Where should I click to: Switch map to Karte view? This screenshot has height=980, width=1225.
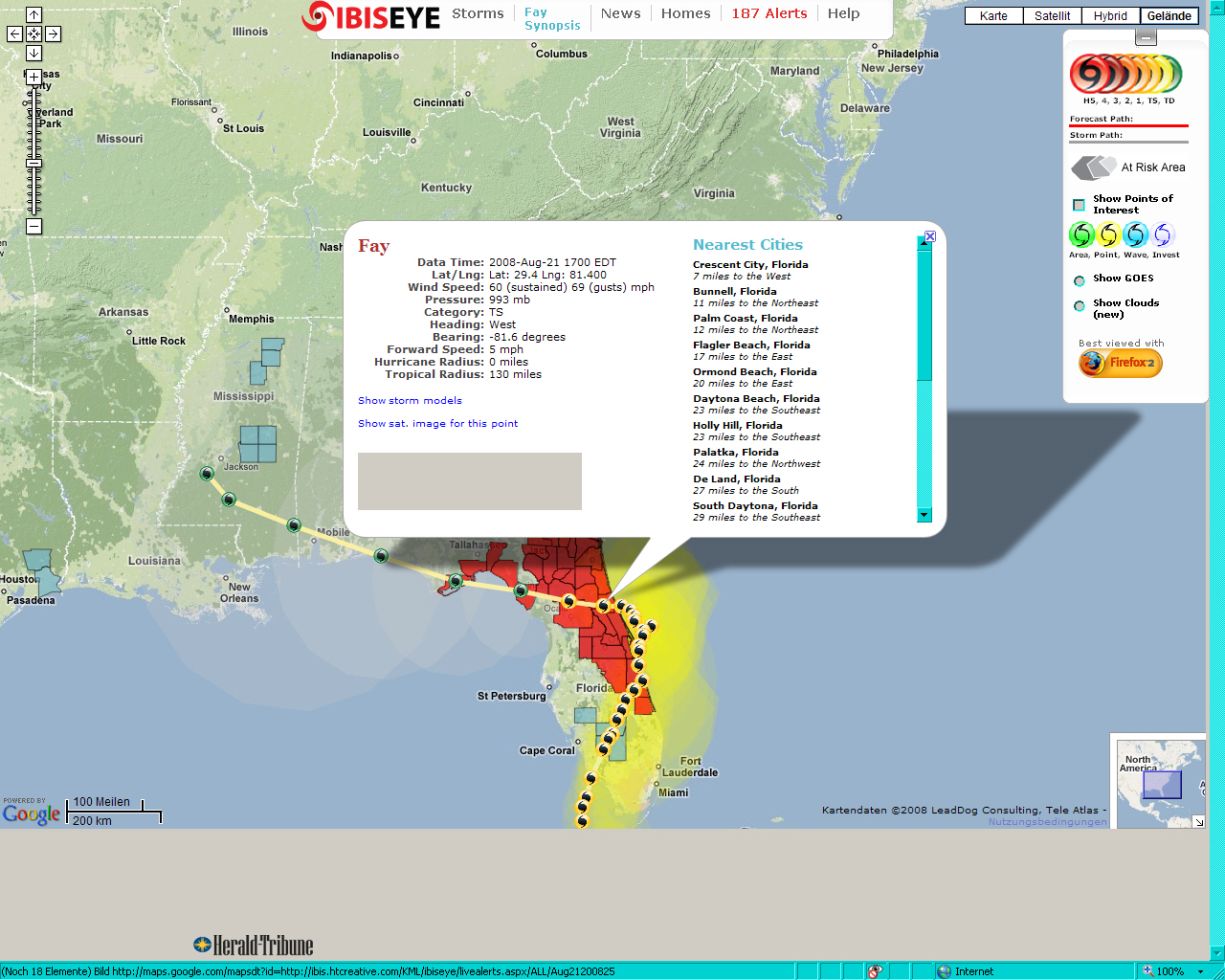[x=994, y=16]
